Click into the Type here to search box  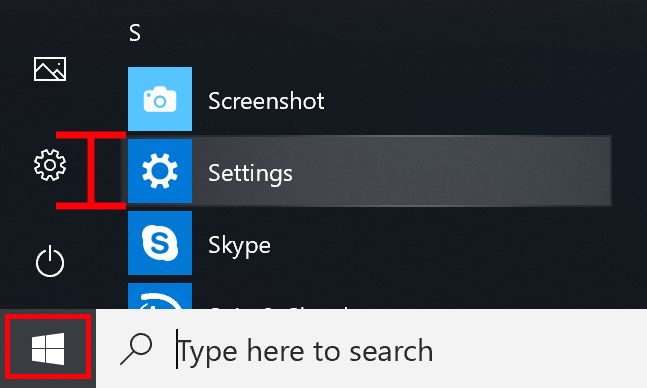(371, 349)
